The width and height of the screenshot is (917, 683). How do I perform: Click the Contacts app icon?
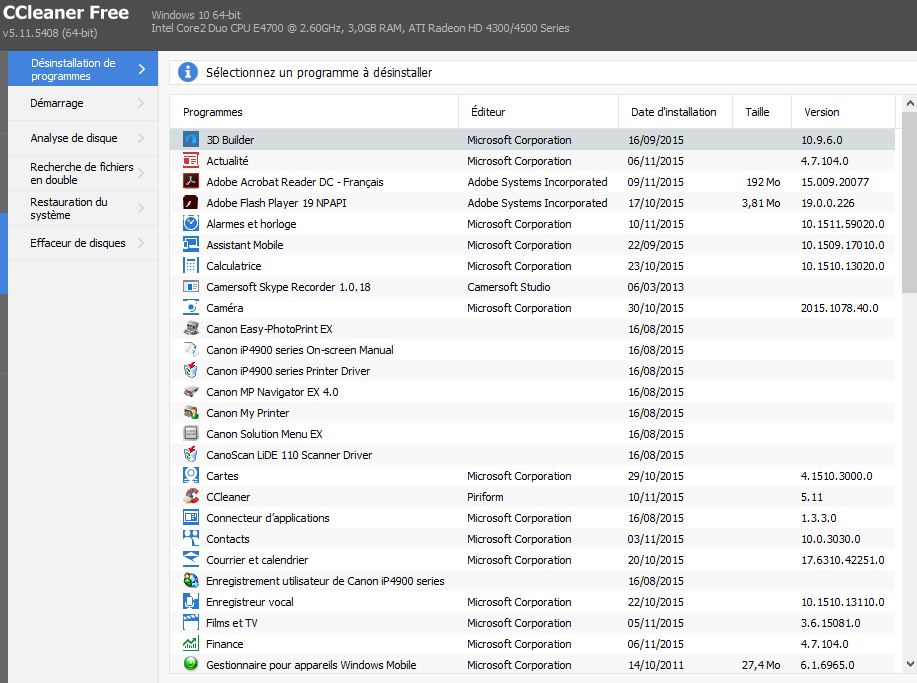(191, 539)
